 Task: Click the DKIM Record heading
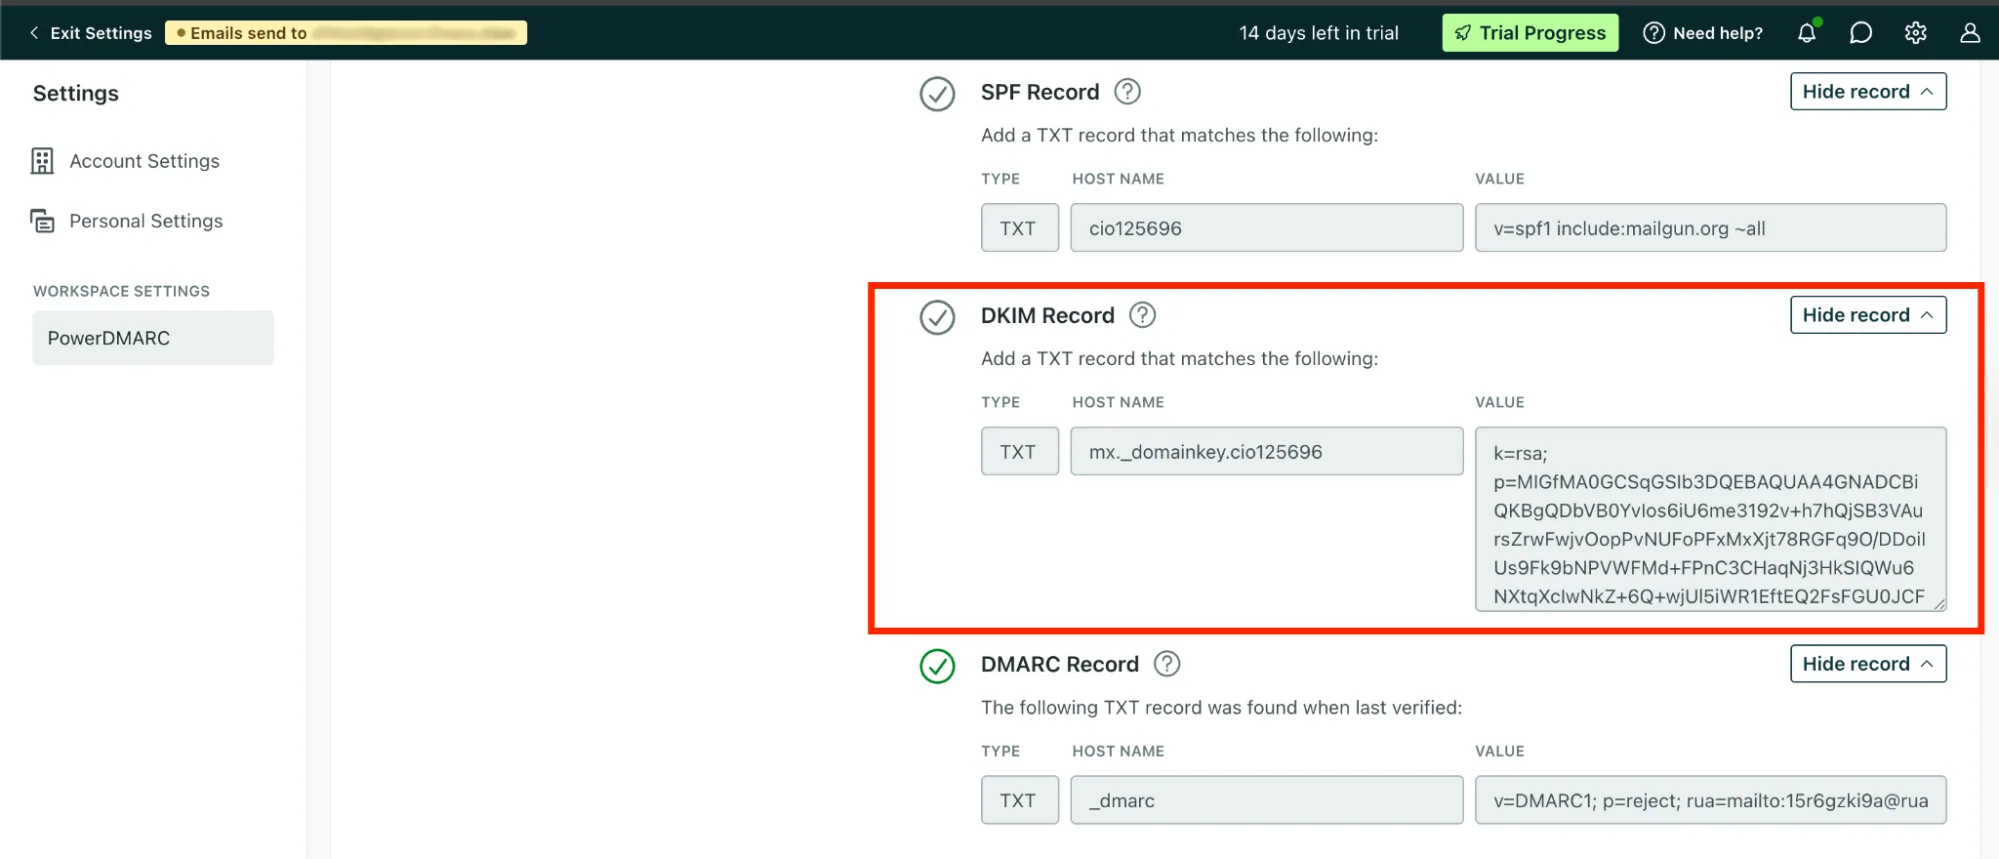pyautogui.click(x=1048, y=315)
